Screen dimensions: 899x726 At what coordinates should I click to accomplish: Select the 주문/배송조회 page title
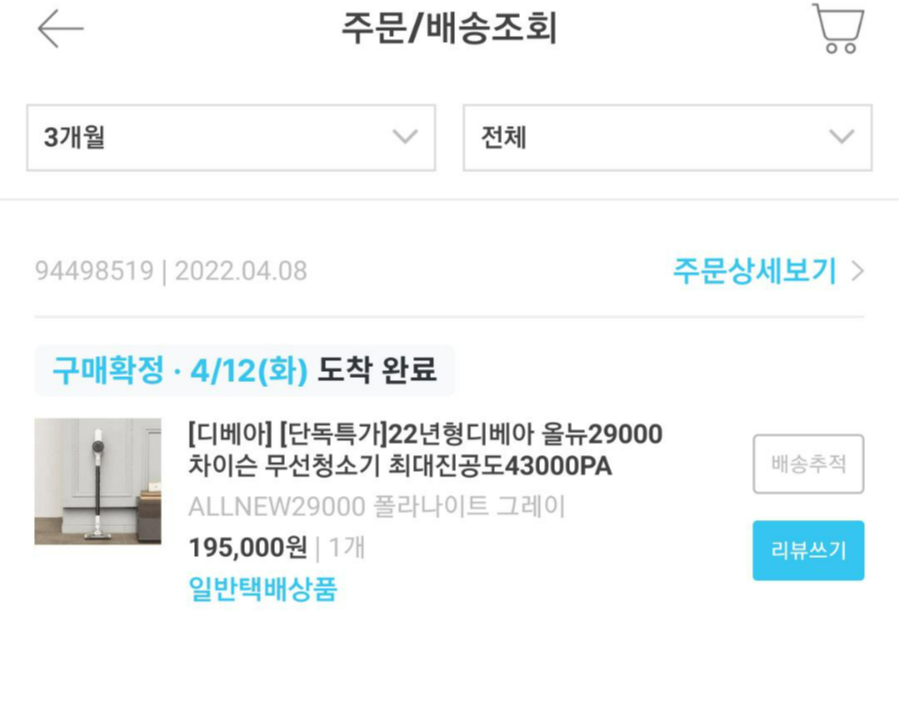coord(449,28)
